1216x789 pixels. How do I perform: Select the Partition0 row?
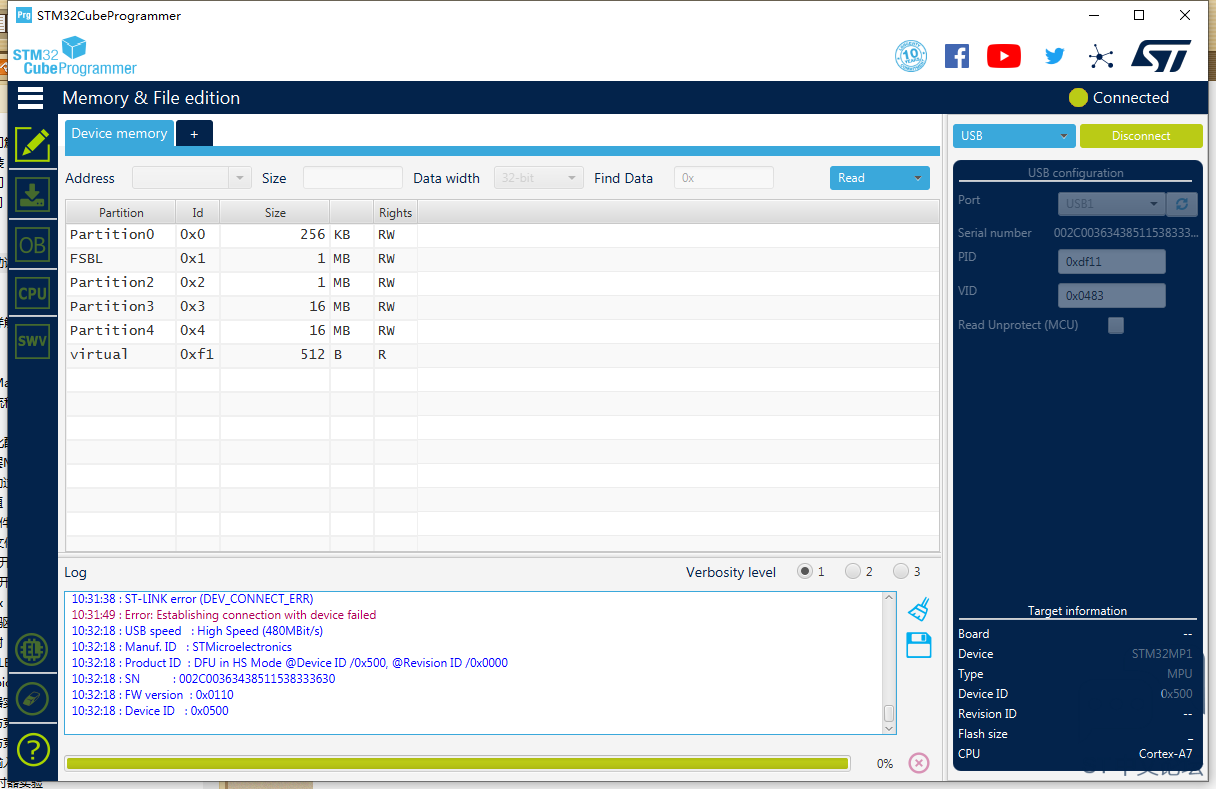click(x=502, y=235)
